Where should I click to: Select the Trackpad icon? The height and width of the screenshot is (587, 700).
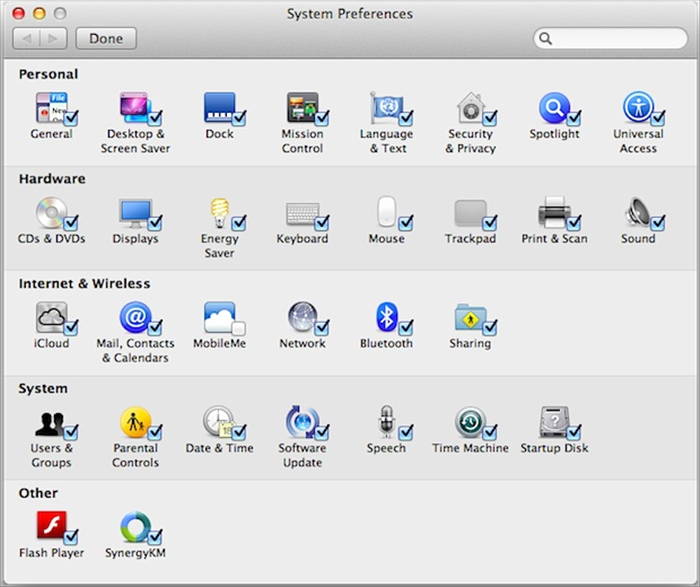pyautogui.click(x=471, y=212)
